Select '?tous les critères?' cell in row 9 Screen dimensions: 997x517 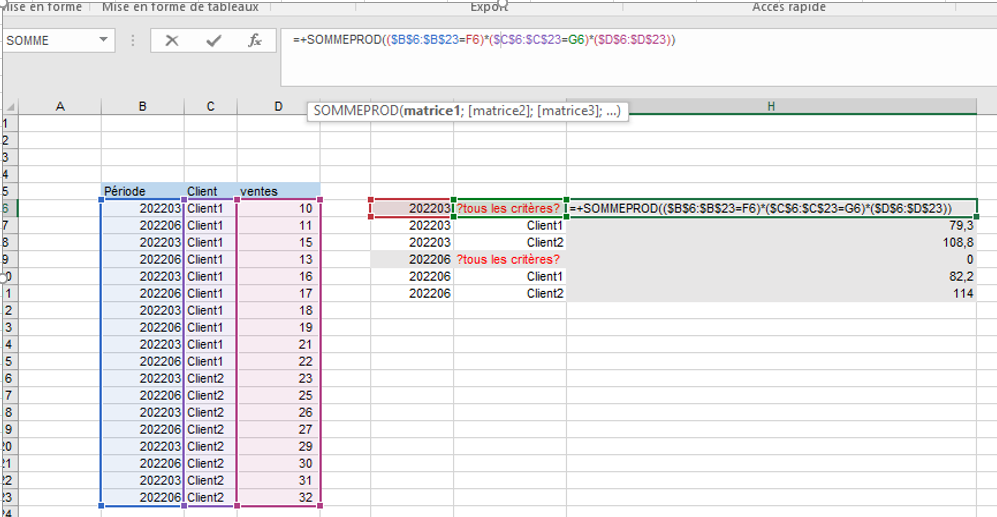509,259
